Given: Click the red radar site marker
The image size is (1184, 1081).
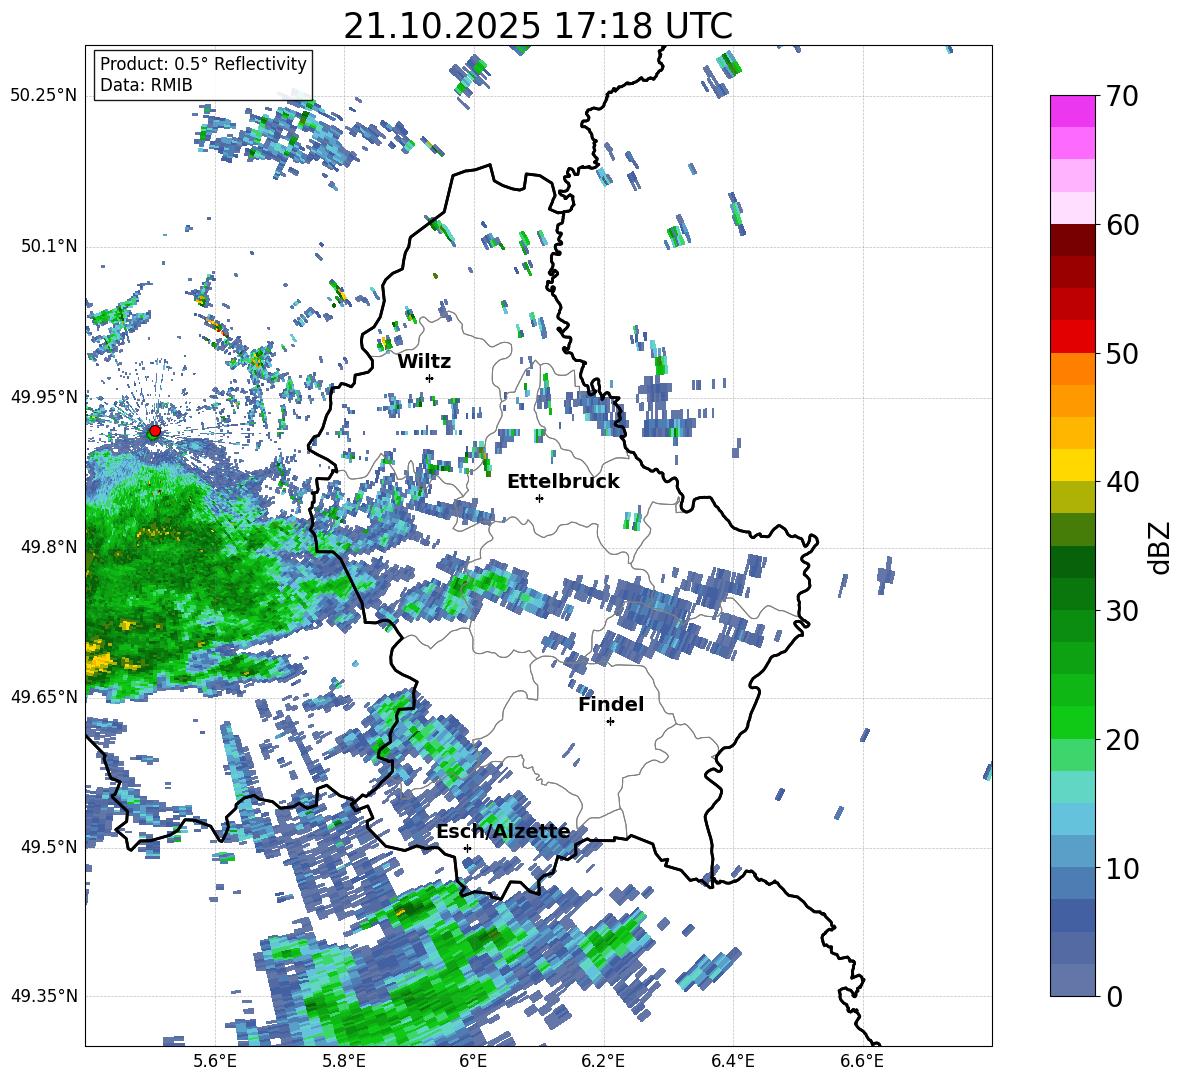Looking at the screenshot, I should 155,431.
